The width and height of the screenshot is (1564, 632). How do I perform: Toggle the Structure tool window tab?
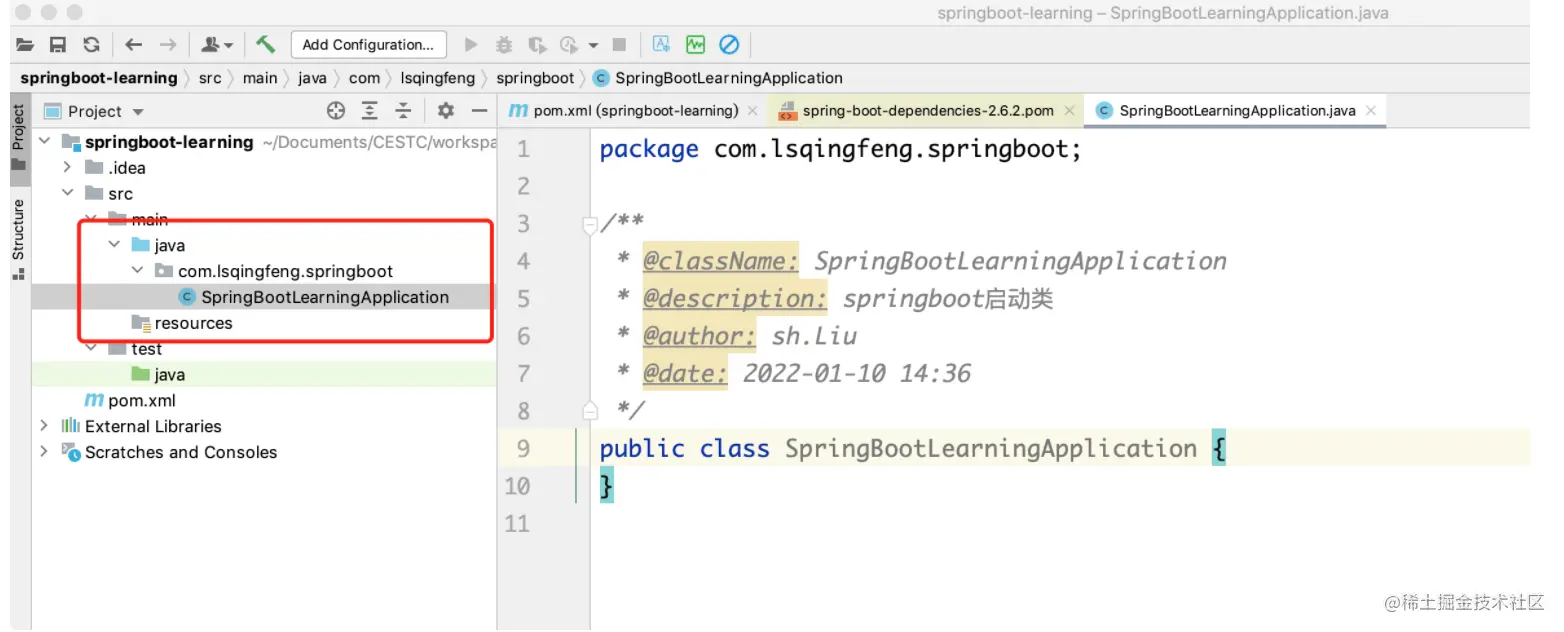[x=18, y=240]
